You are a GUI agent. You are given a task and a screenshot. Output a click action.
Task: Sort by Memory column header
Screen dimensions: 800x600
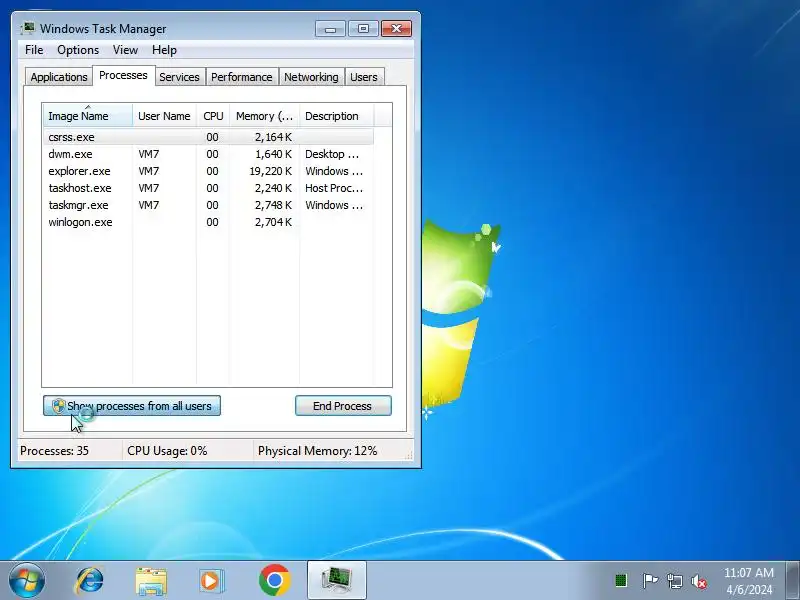264,116
